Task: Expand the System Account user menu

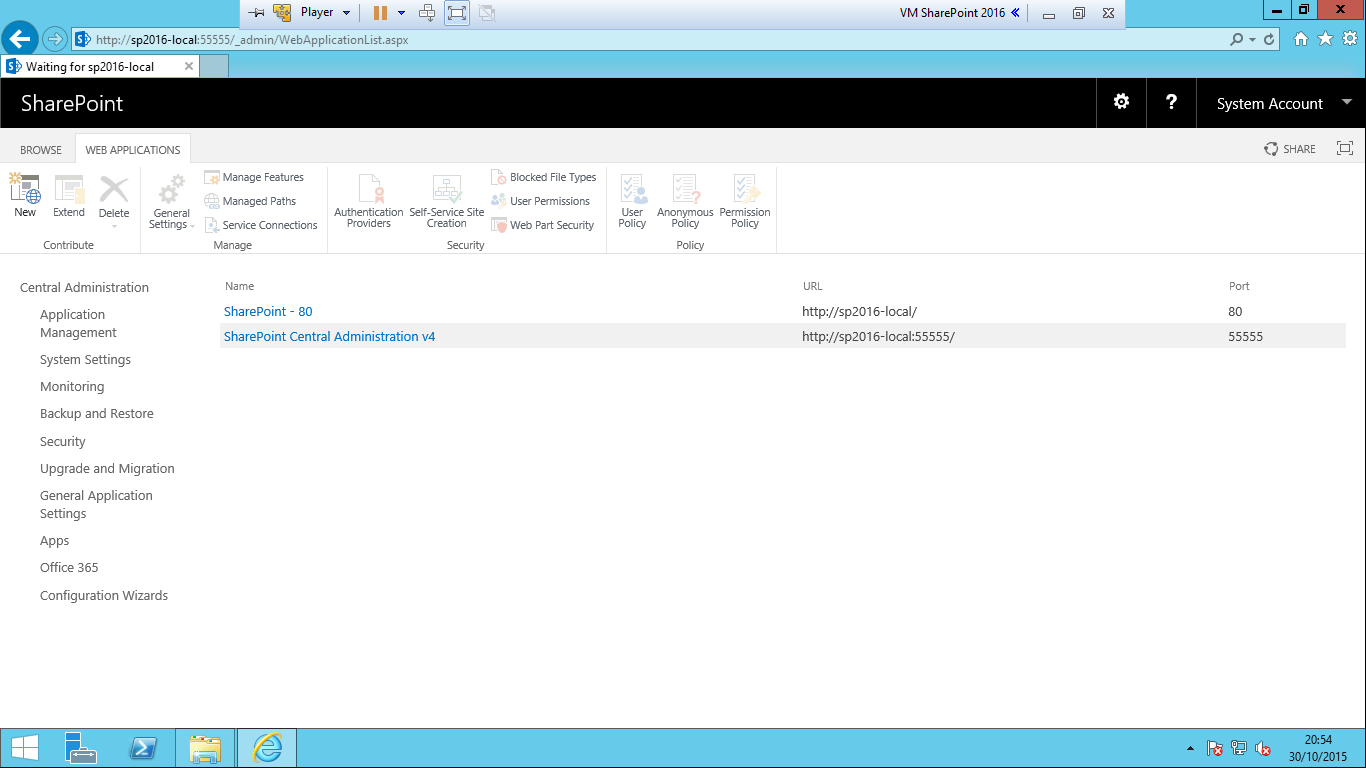Action: click(1347, 102)
